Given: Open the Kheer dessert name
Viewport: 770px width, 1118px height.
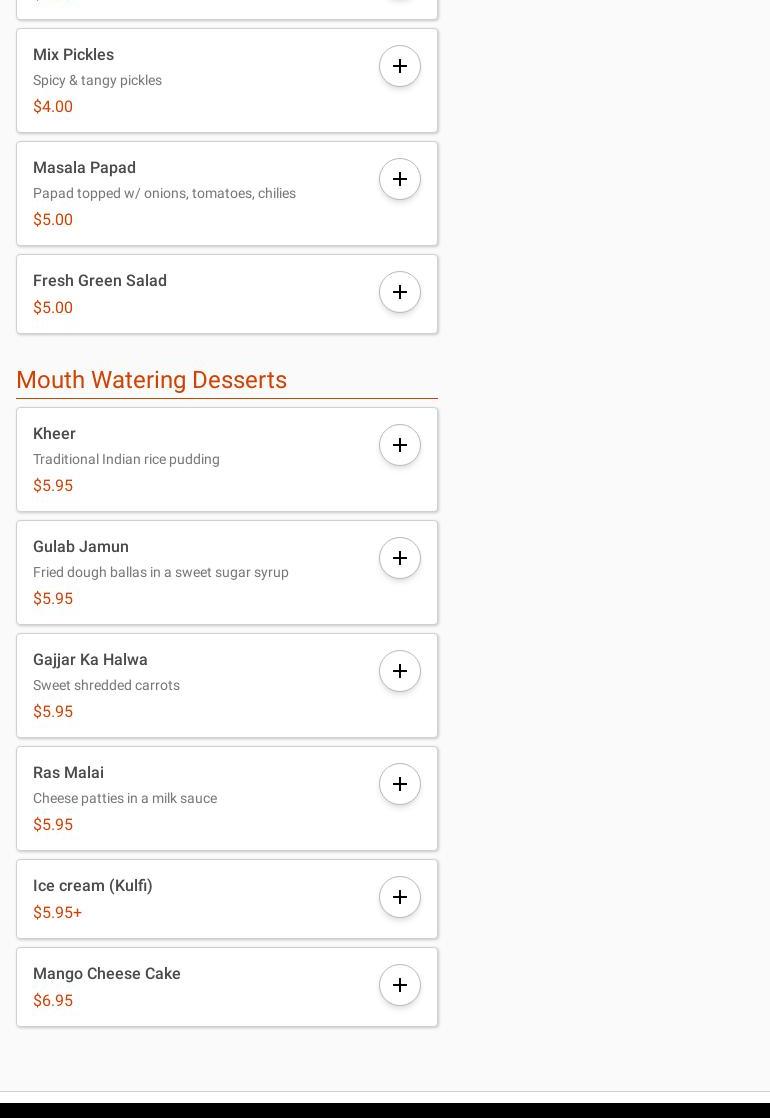Looking at the screenshot, I should (x=54, y=434).
